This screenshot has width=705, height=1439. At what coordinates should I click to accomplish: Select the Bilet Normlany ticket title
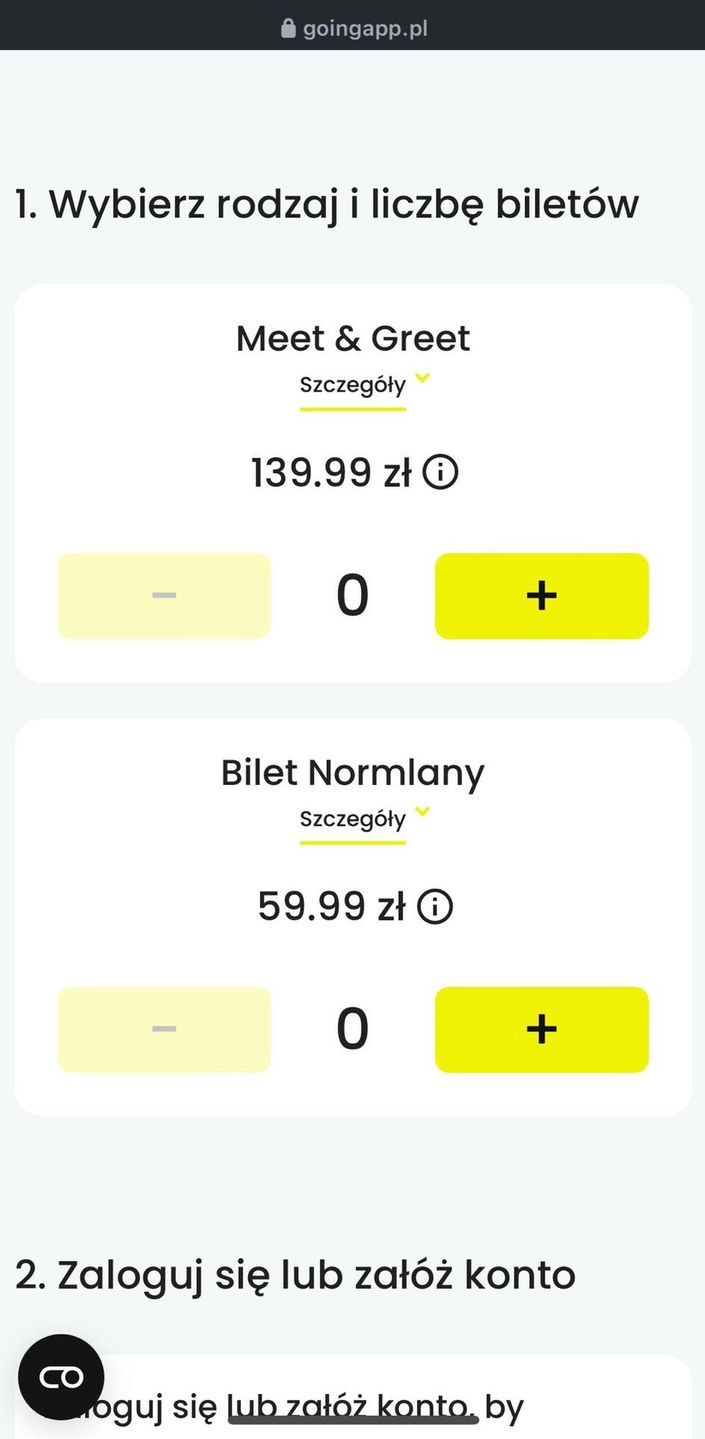point(353,773)
